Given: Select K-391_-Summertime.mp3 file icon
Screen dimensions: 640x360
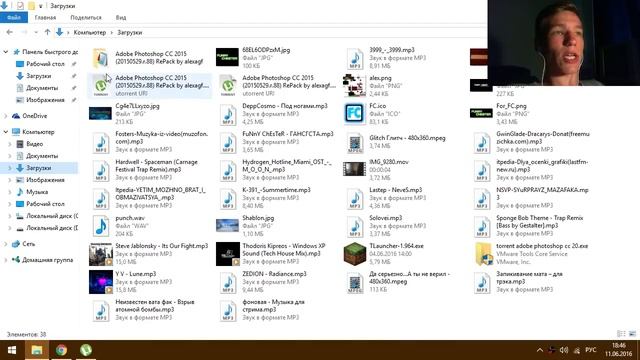Looking at the screenshot, I should (228, 199).
